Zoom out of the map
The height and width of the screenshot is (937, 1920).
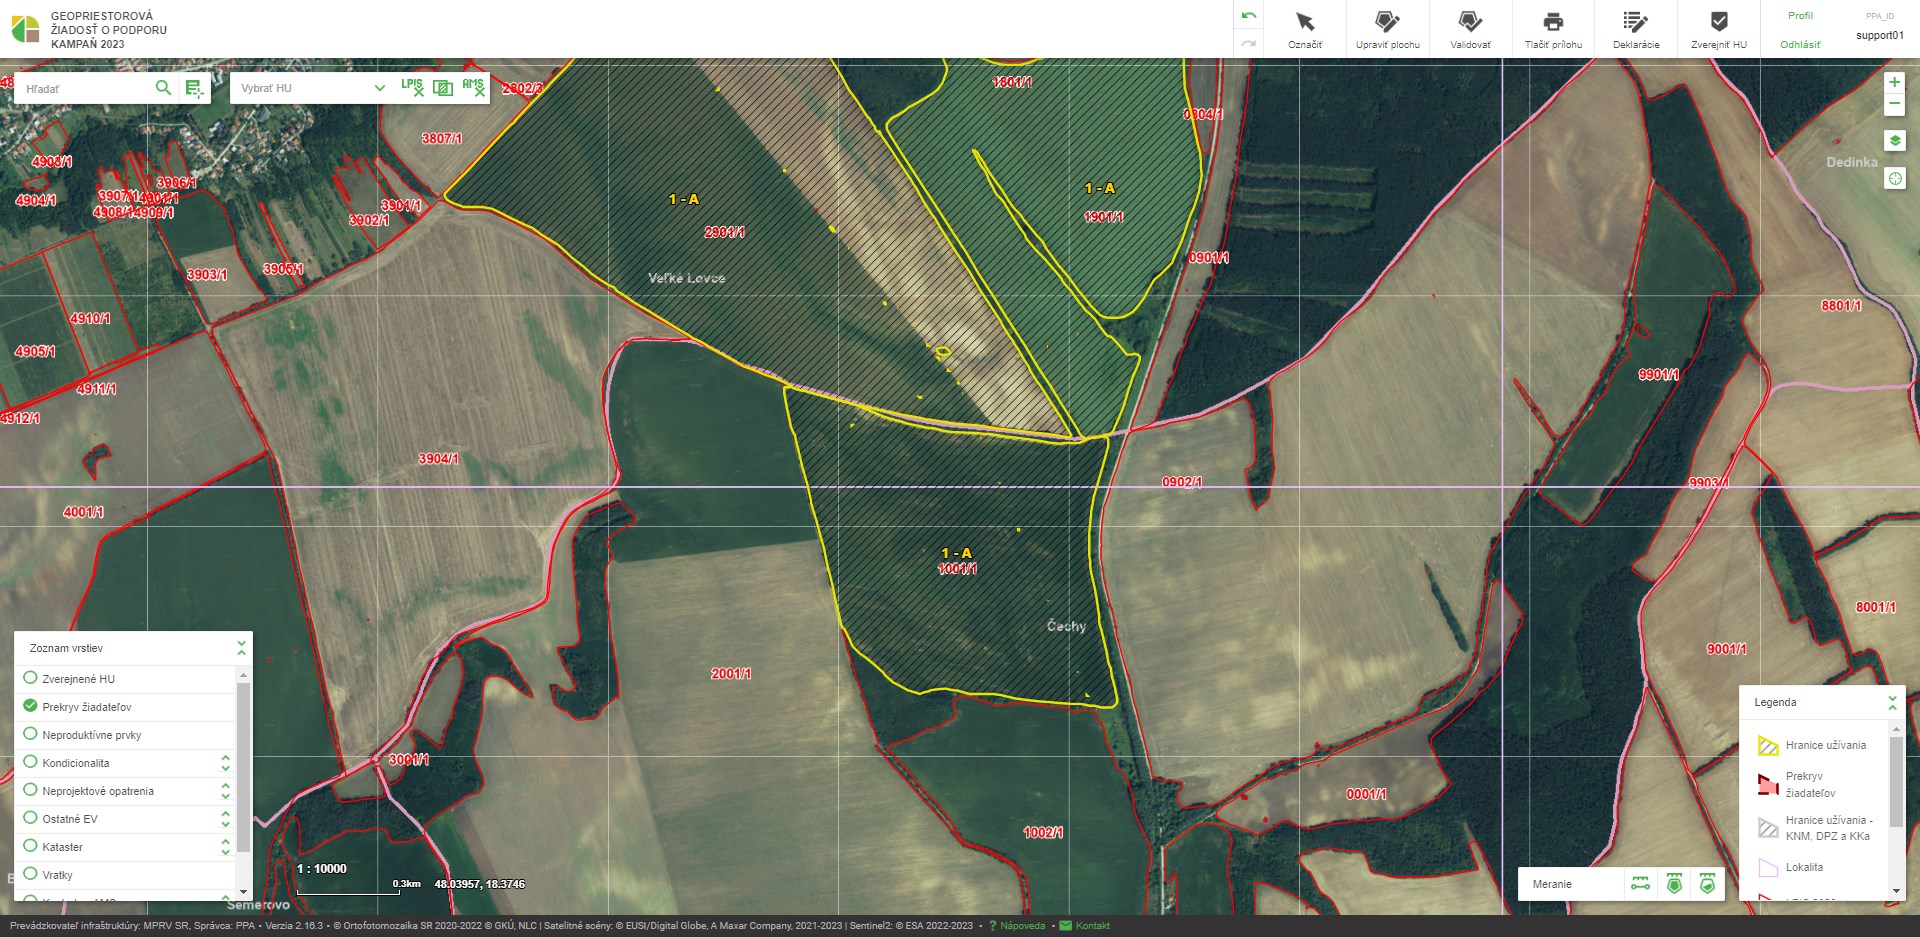click(x=1894, y=104)
